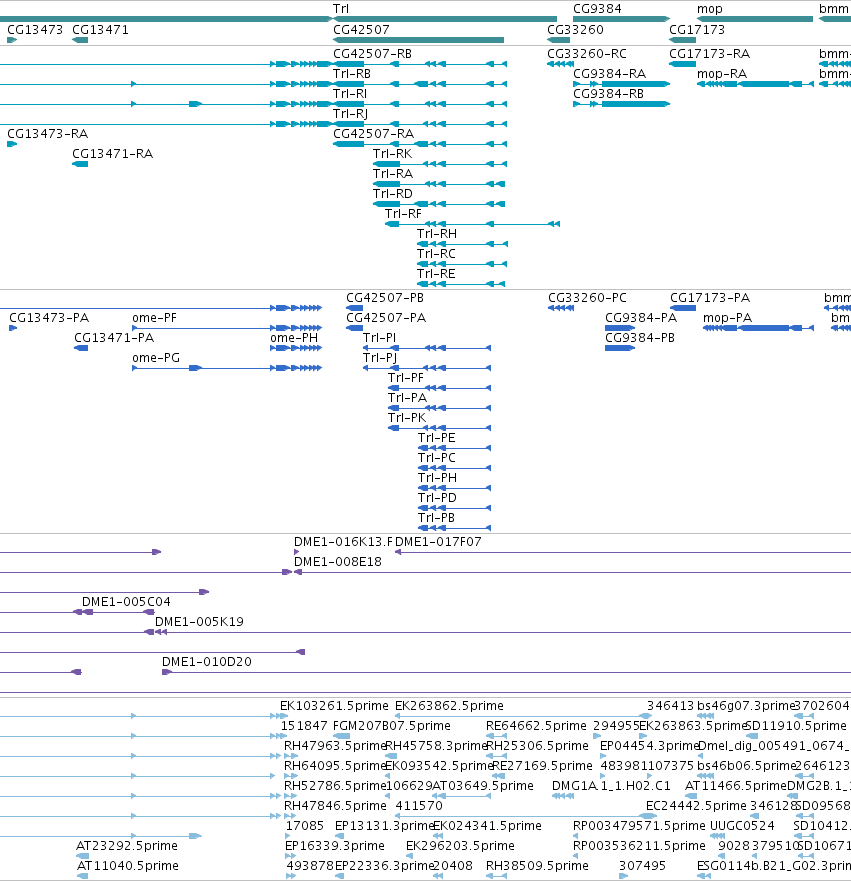
Task: Click the Trl-PC protein label
Action: pyautogui.click(x=436, y=457)
